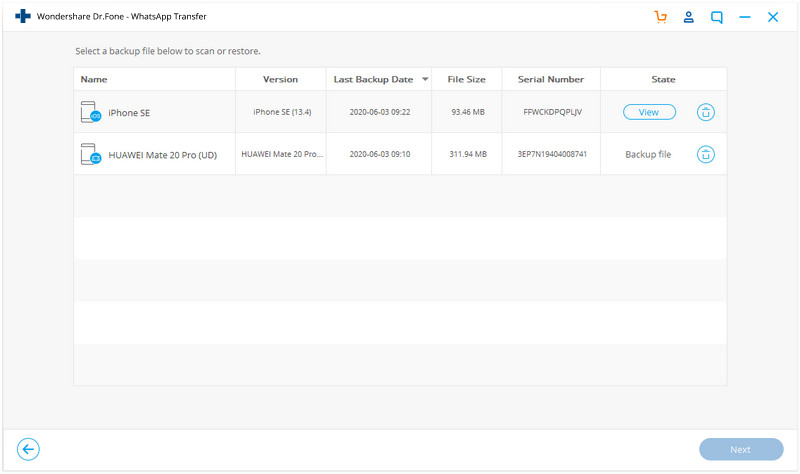
Task: Open the feedback chat icon
Action: click(717, 17)
